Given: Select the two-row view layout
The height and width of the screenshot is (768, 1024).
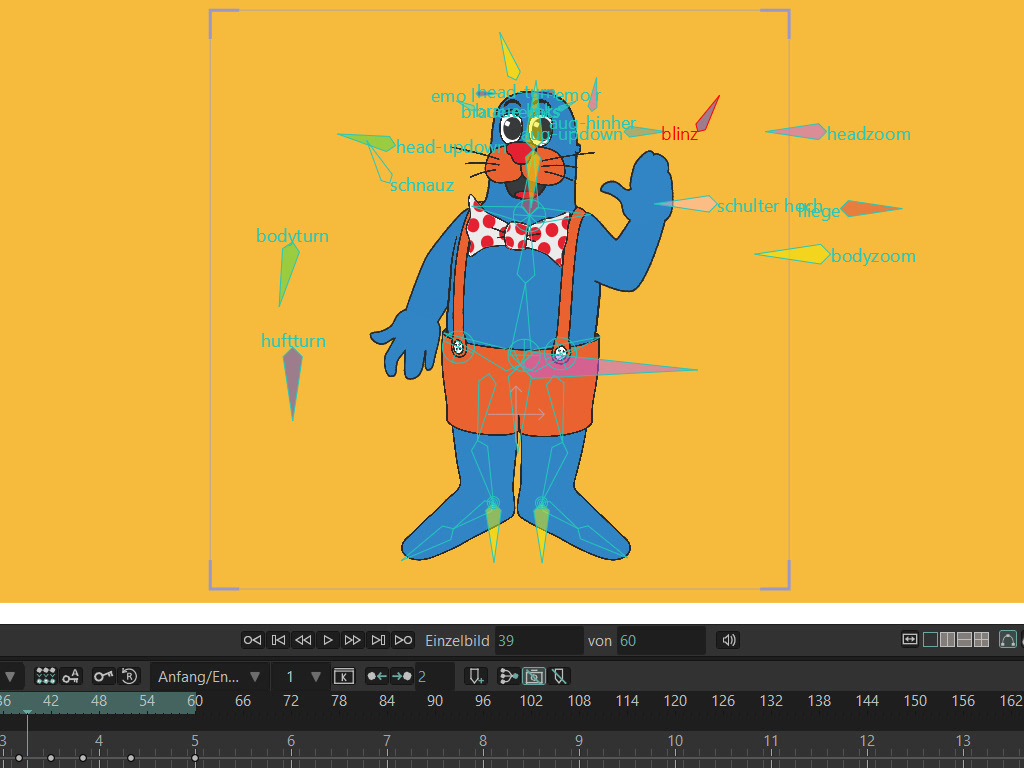Looking at the screenshot, I should tap(964, 639).
